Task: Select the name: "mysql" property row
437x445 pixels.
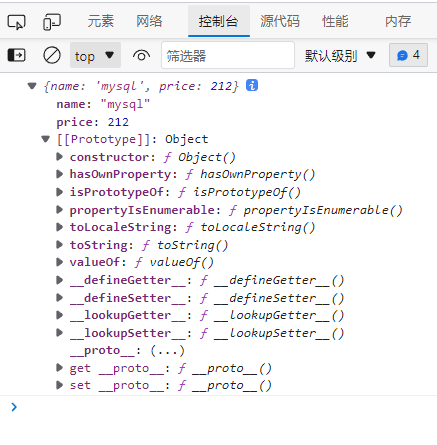Action: click(103, 104)
